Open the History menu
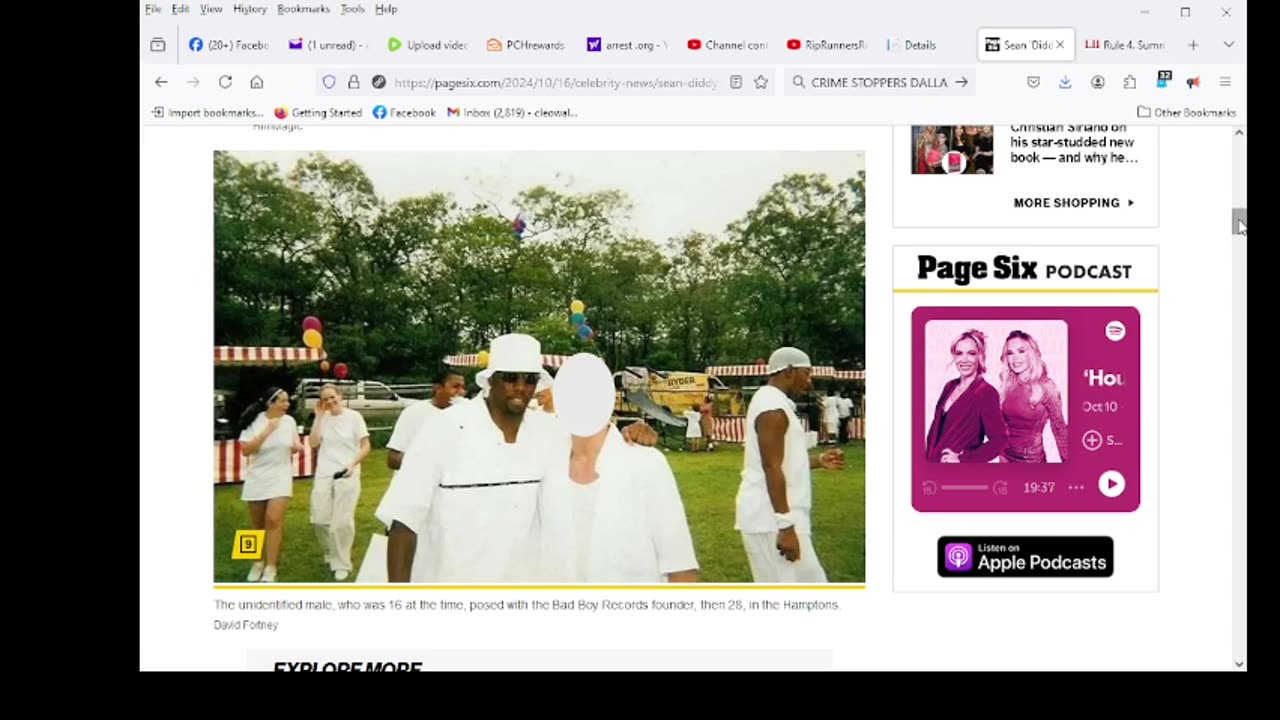 coord(250,9)
